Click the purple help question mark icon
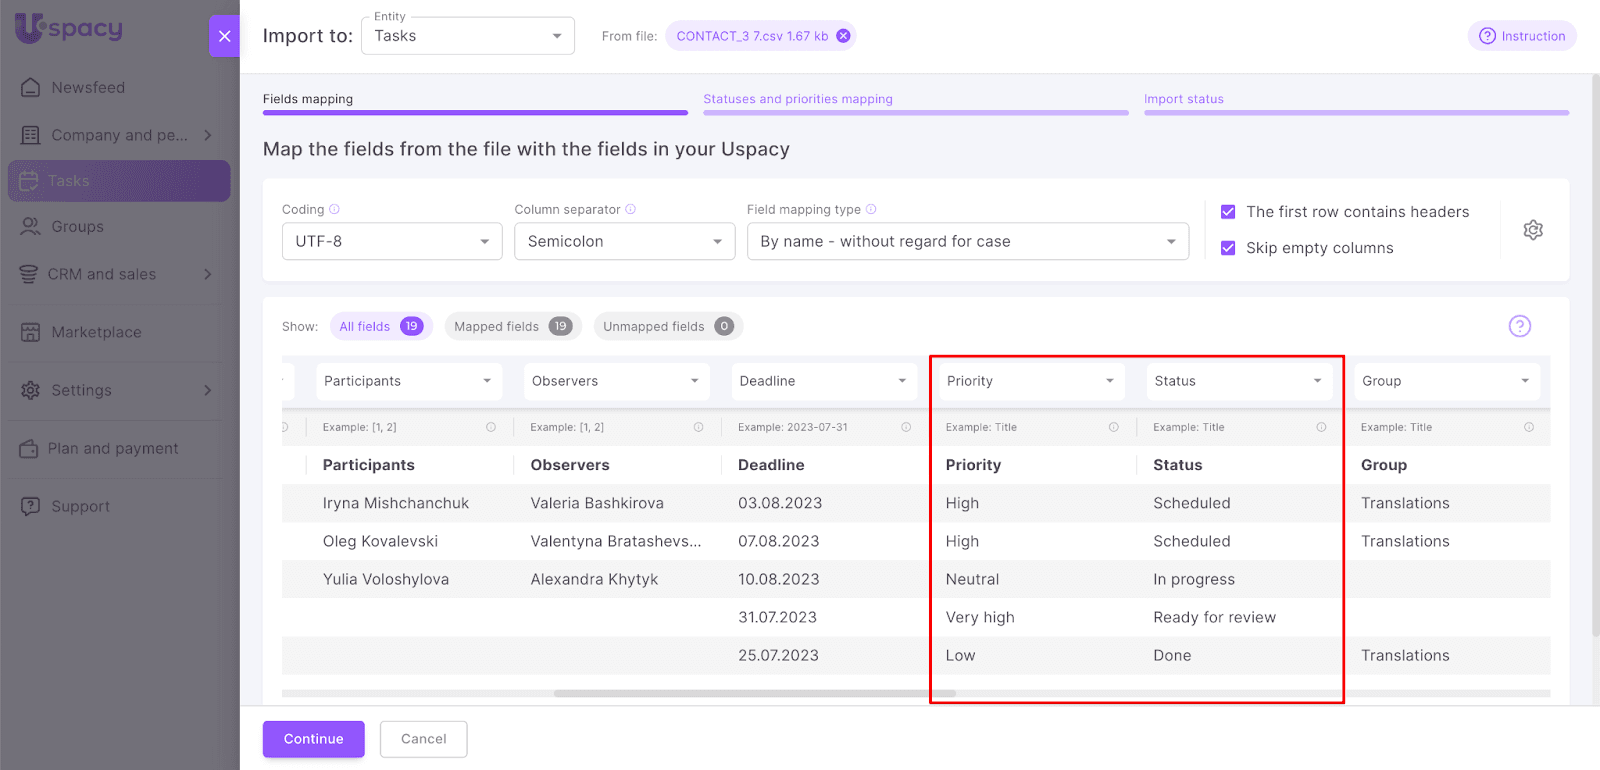The height and width of the screenshot is (770, 1600). click(x=1519, y=326)
